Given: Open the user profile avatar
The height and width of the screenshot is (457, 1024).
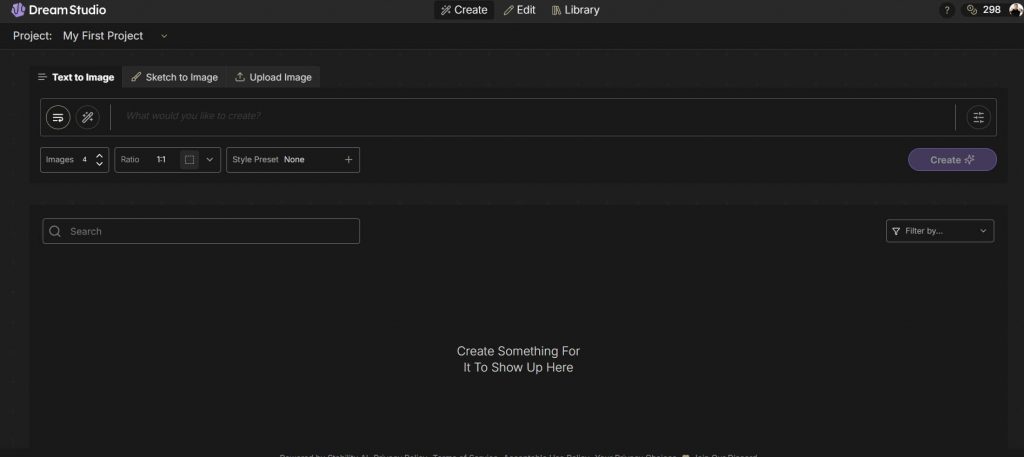Looking at the screenshot, I should click(x=1014, y=10).
